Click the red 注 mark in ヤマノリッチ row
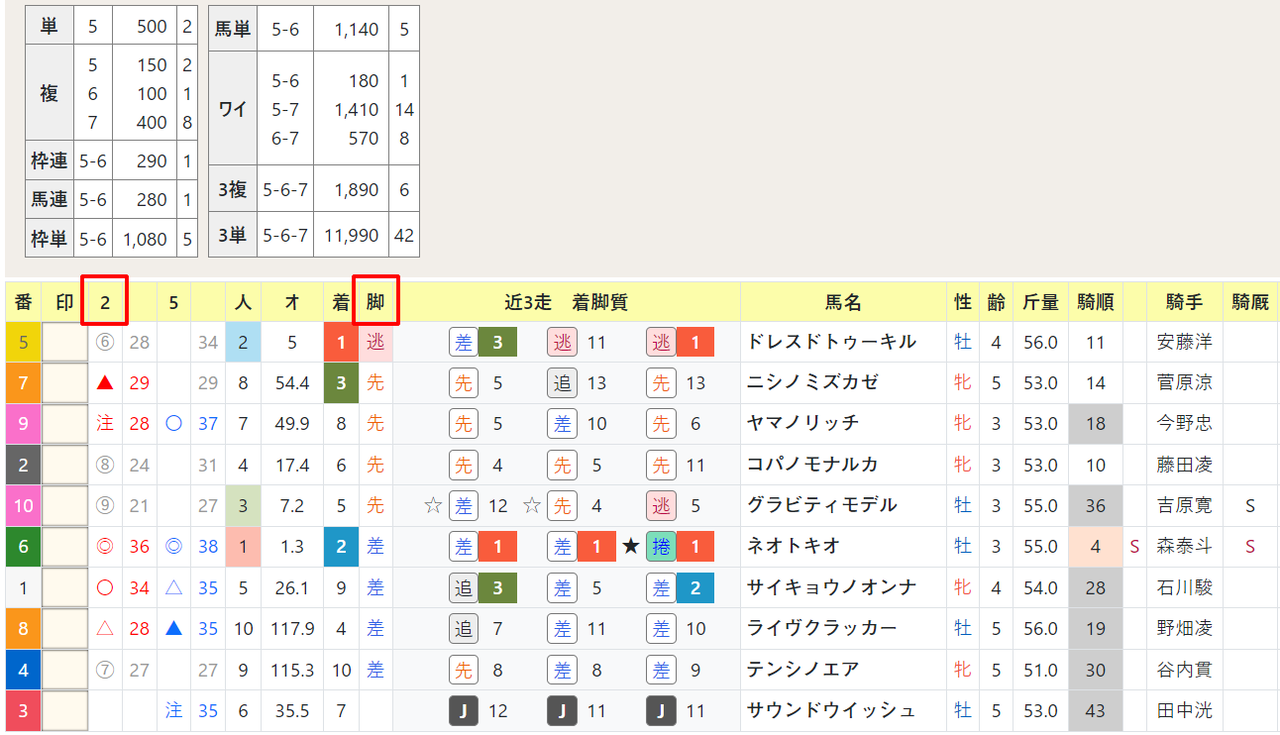 coord(104,423)
